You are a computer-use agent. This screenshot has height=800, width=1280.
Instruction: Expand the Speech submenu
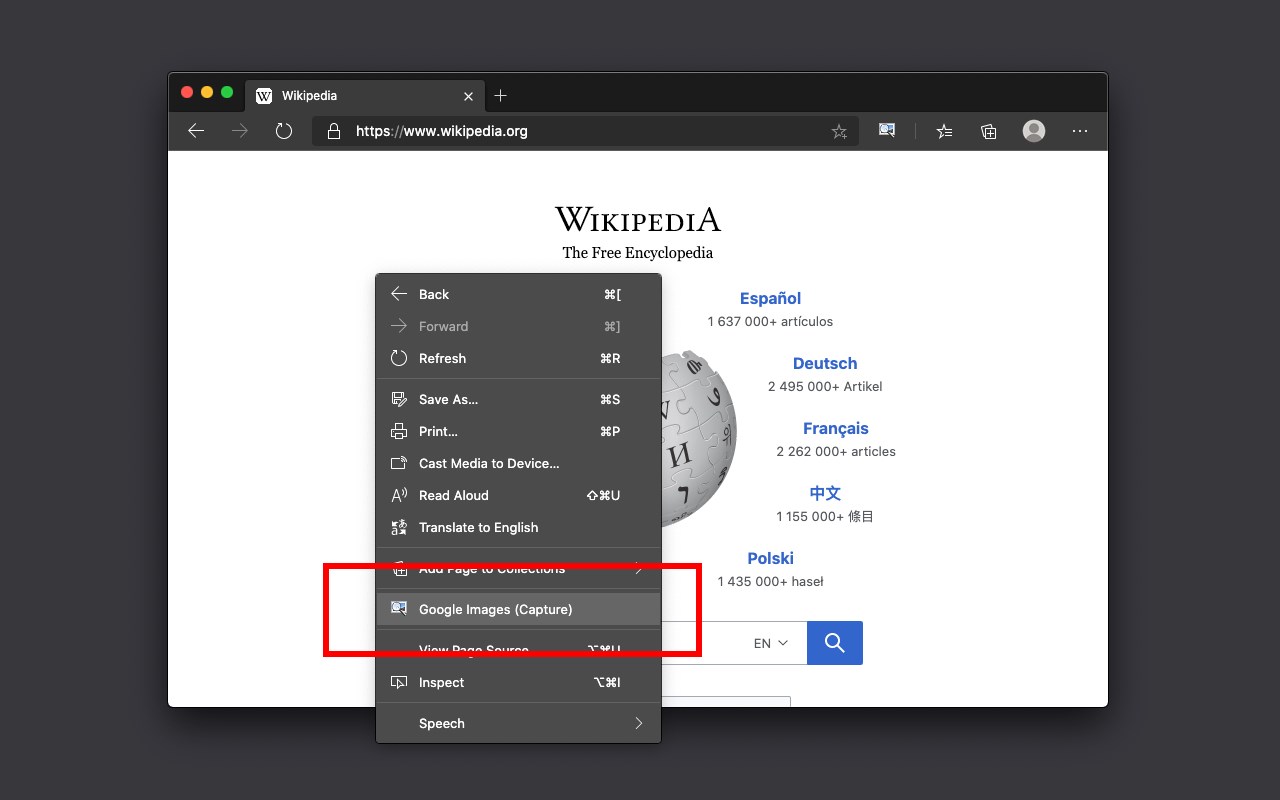pyautogui.click(x=518, y=723)
